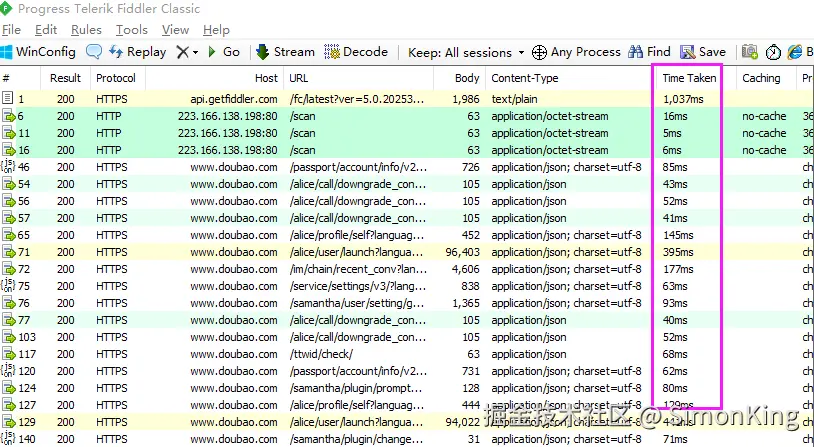Open Find sessions tool
This screenshot has width=814, height=447.
click(649, 52)
